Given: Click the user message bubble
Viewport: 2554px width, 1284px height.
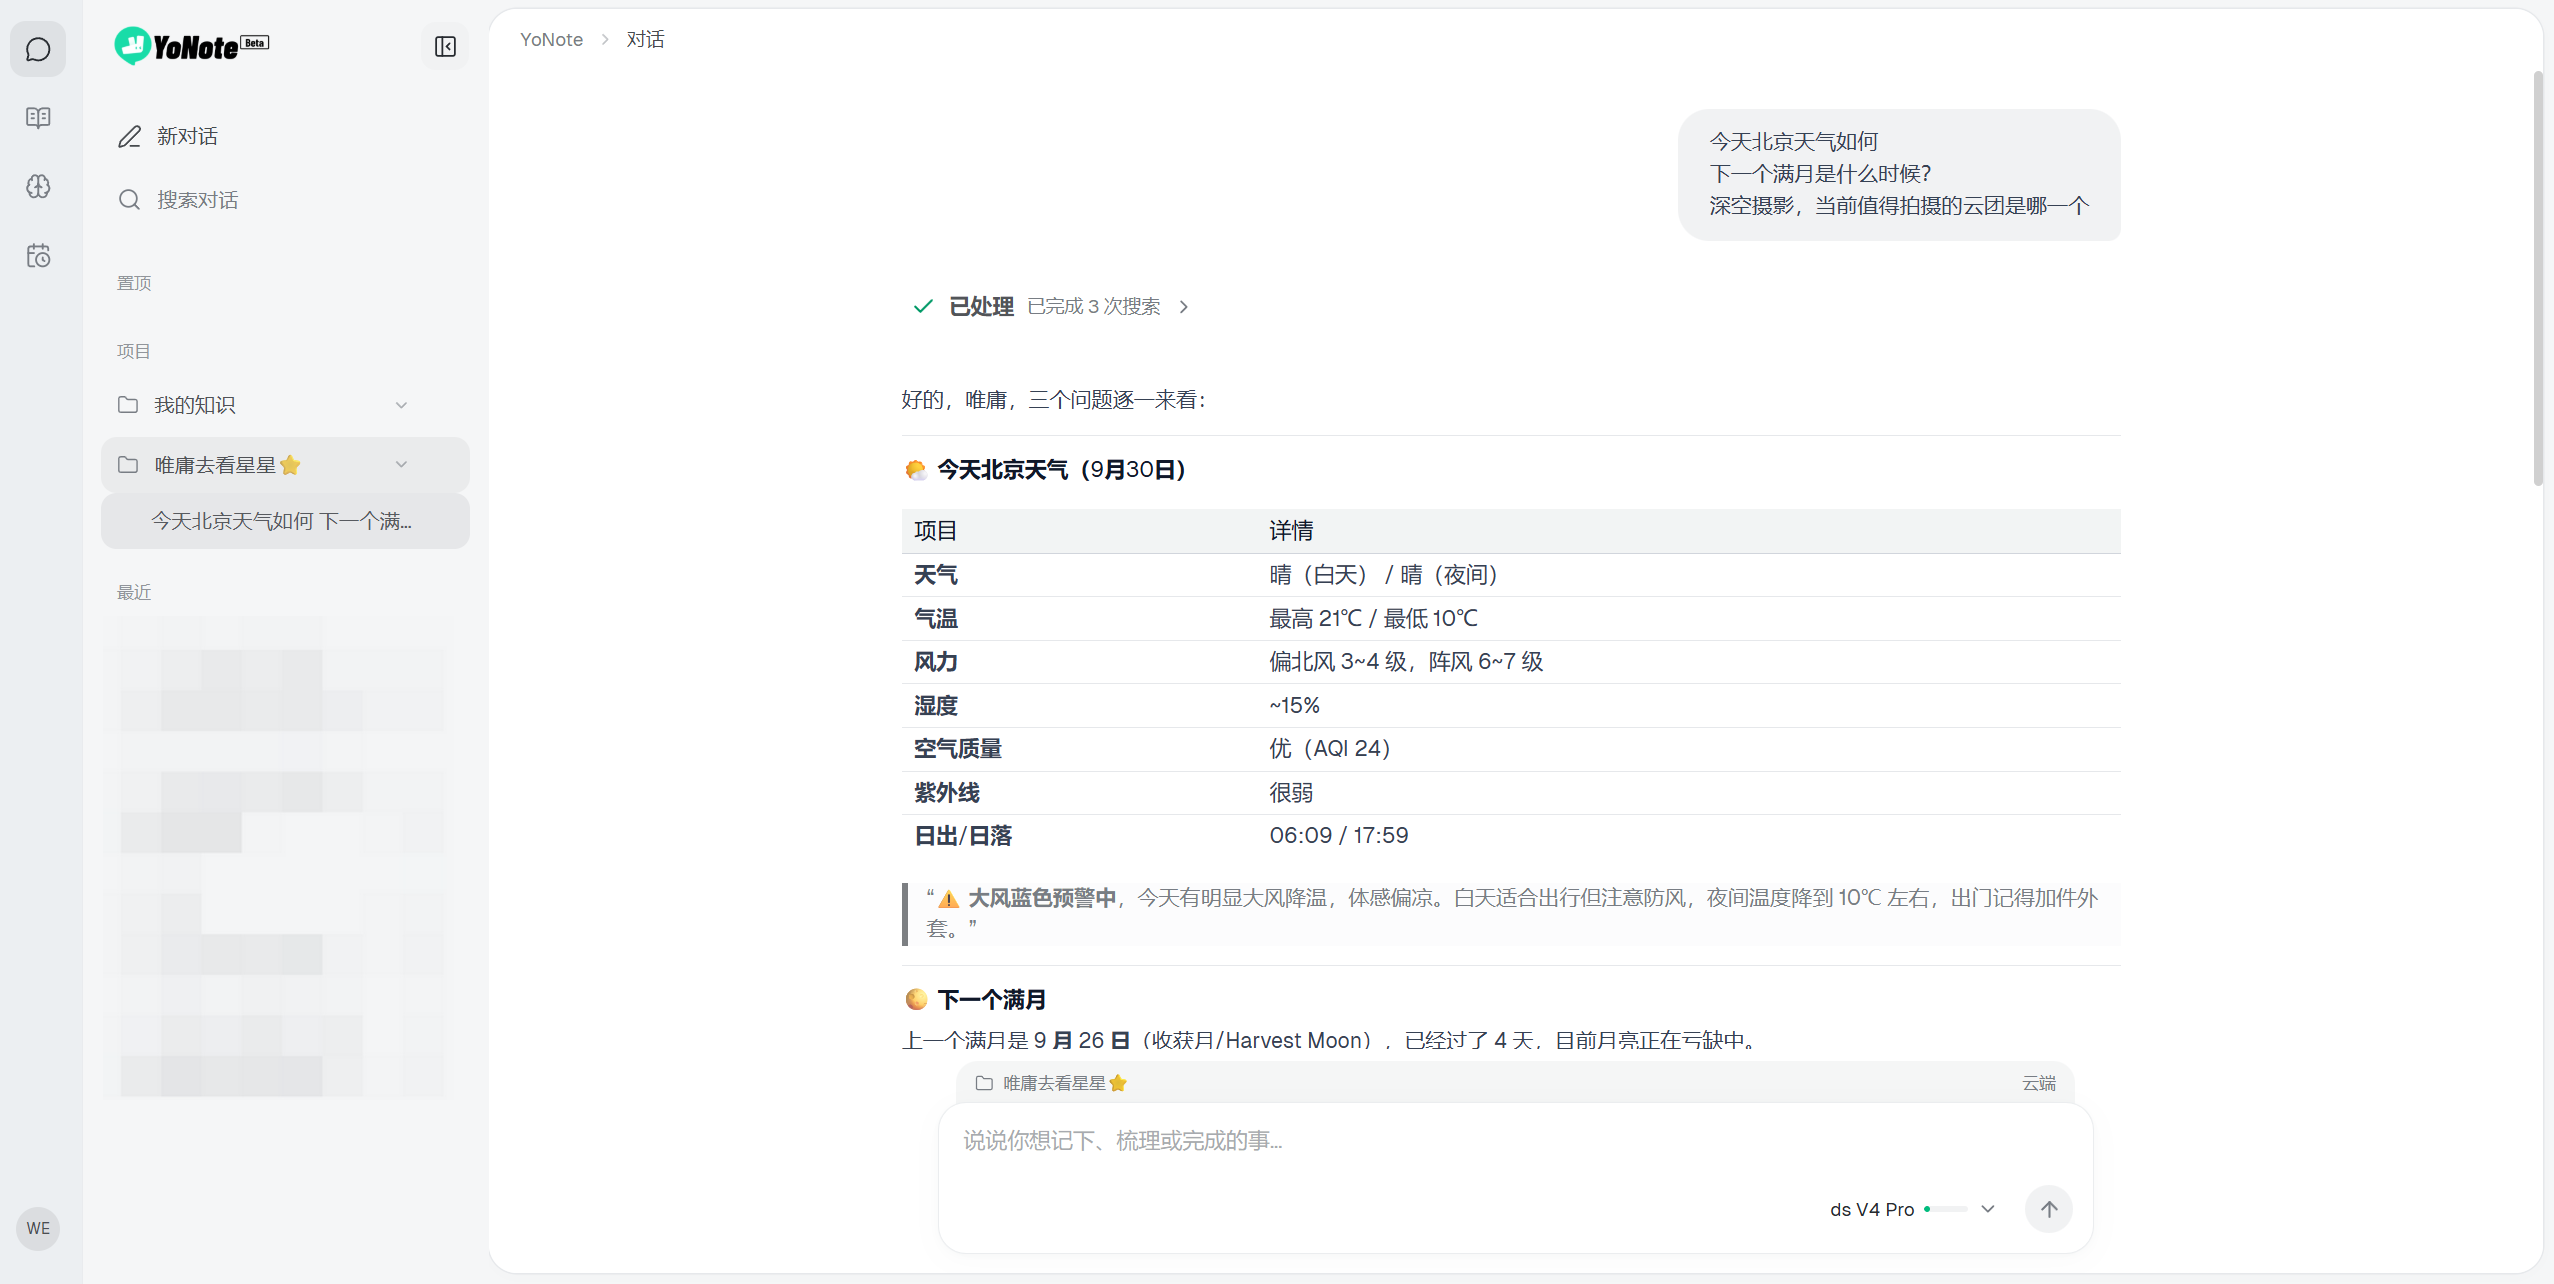Looking at the screenshot, I should (1899, 174).
